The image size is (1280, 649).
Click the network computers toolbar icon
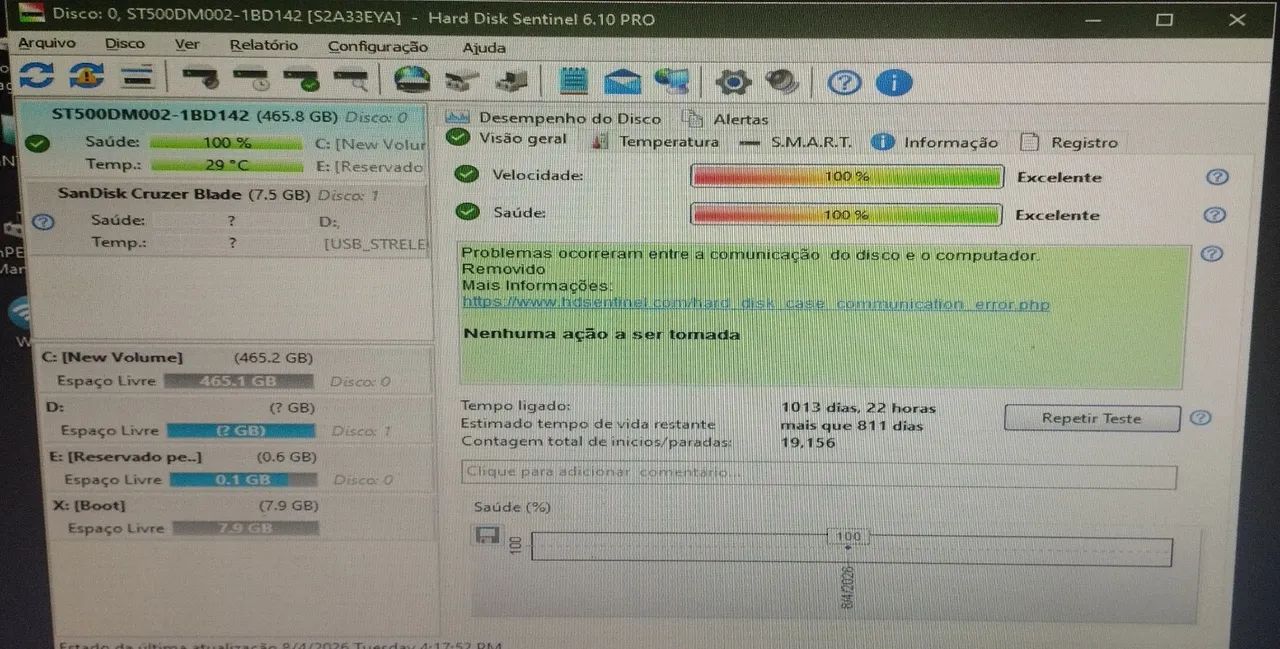672,81
